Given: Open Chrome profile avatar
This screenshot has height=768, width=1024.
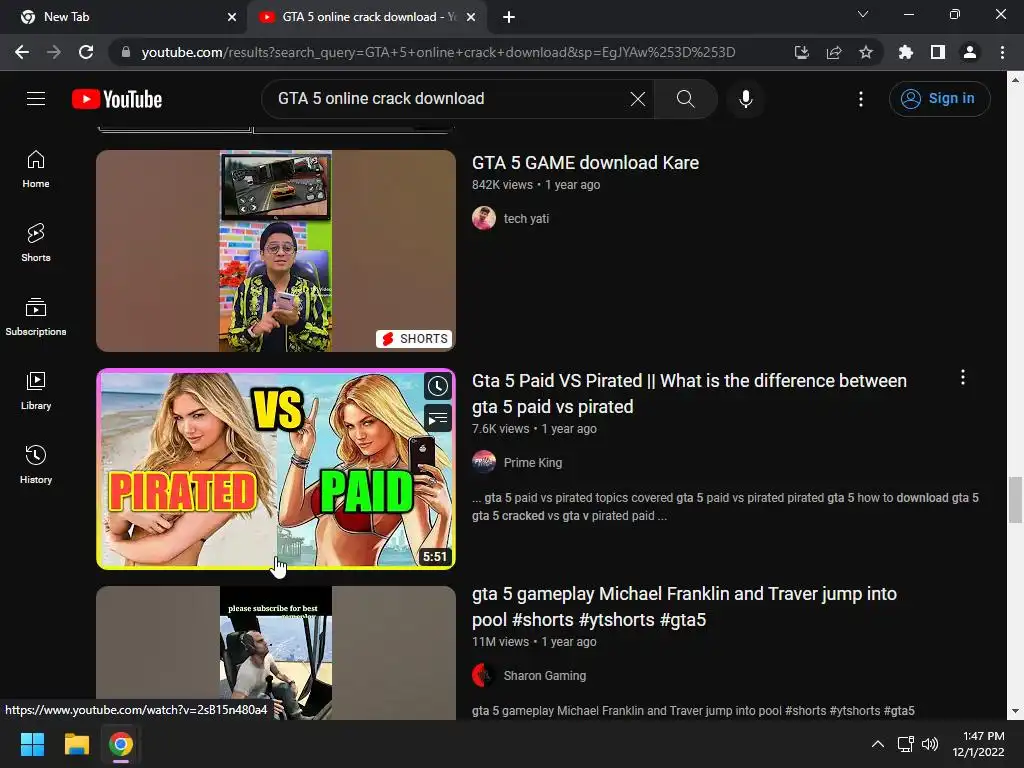Looking at the screenshot, I should coord(970,52).
